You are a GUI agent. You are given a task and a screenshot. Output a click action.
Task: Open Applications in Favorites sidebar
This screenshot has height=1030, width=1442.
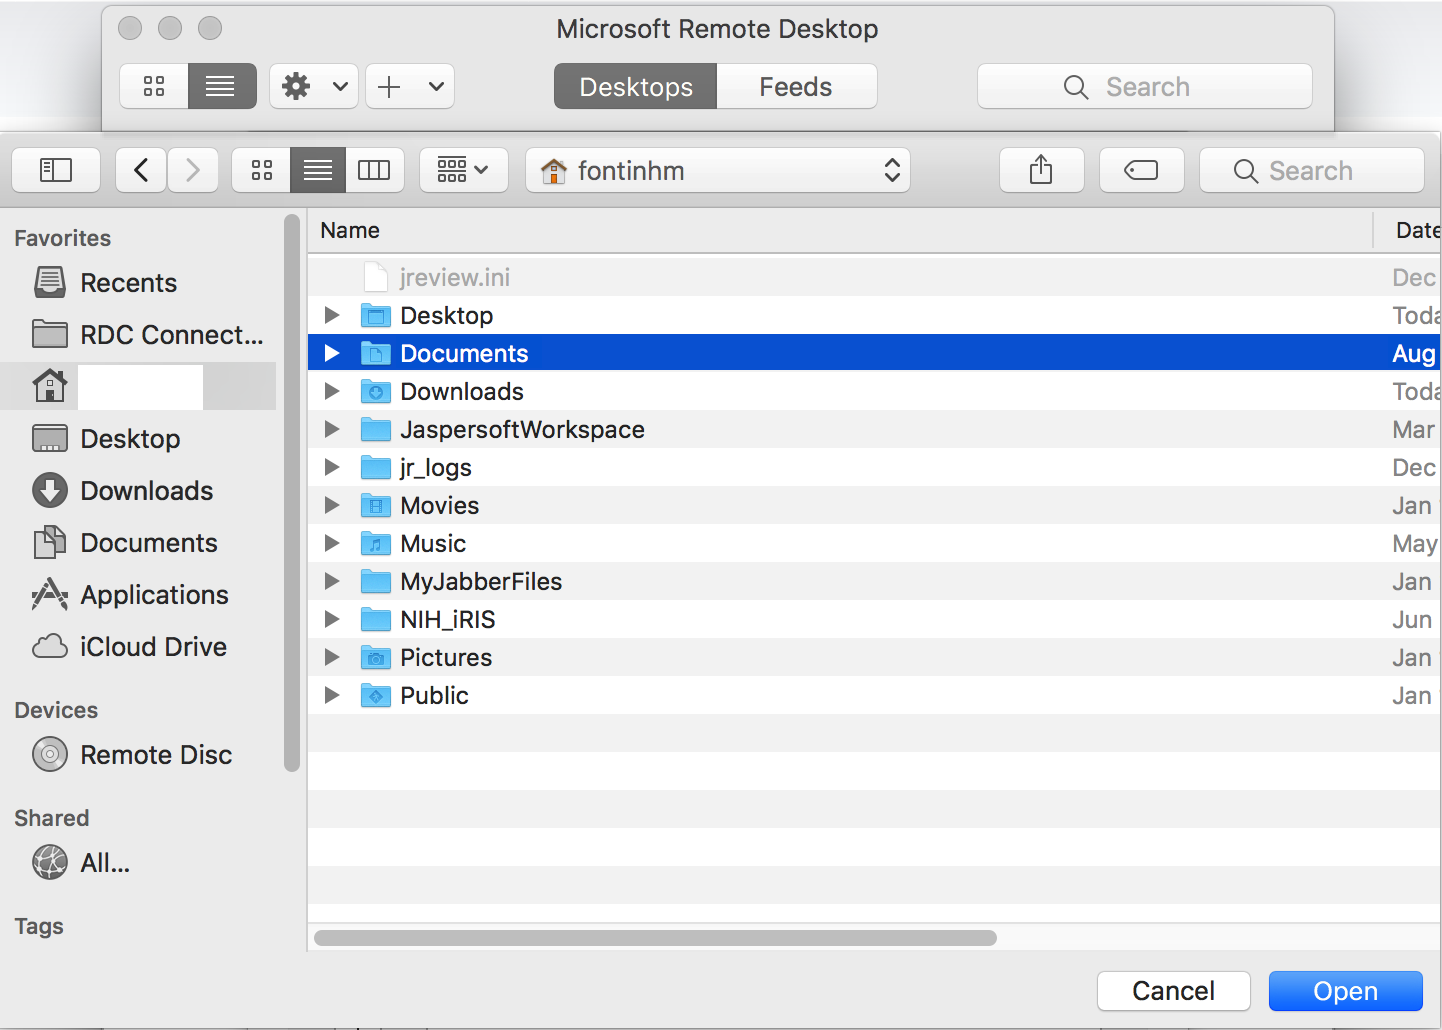point(140,595)
